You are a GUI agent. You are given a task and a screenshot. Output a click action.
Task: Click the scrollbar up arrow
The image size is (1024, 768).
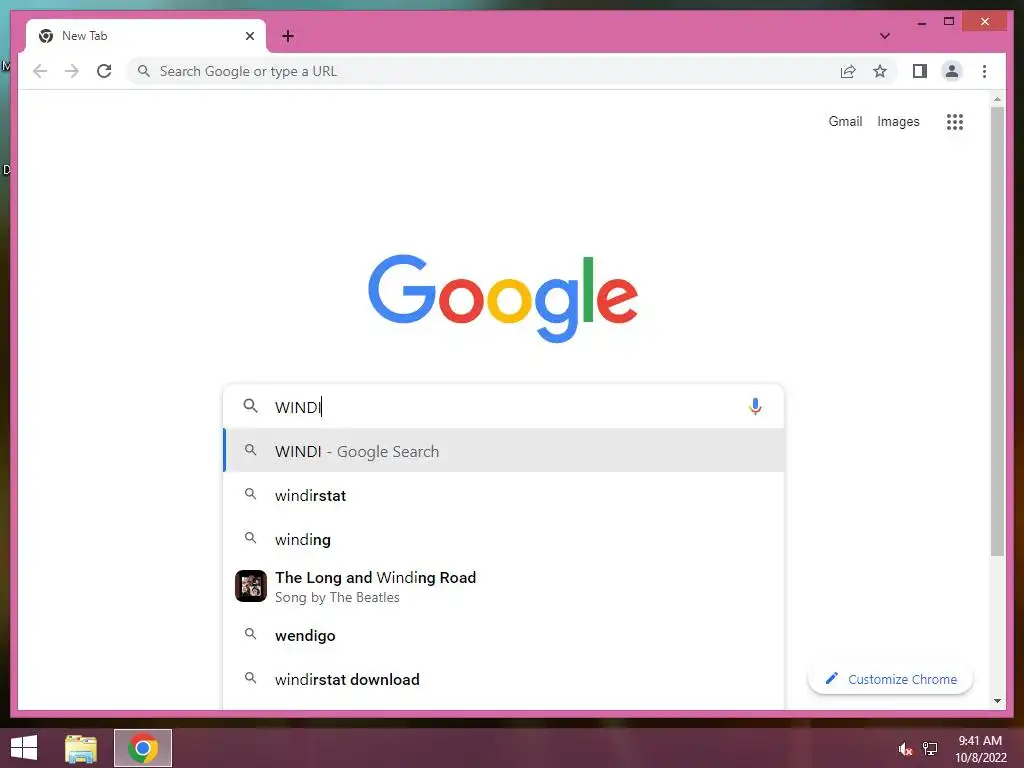tap(997, 99)
